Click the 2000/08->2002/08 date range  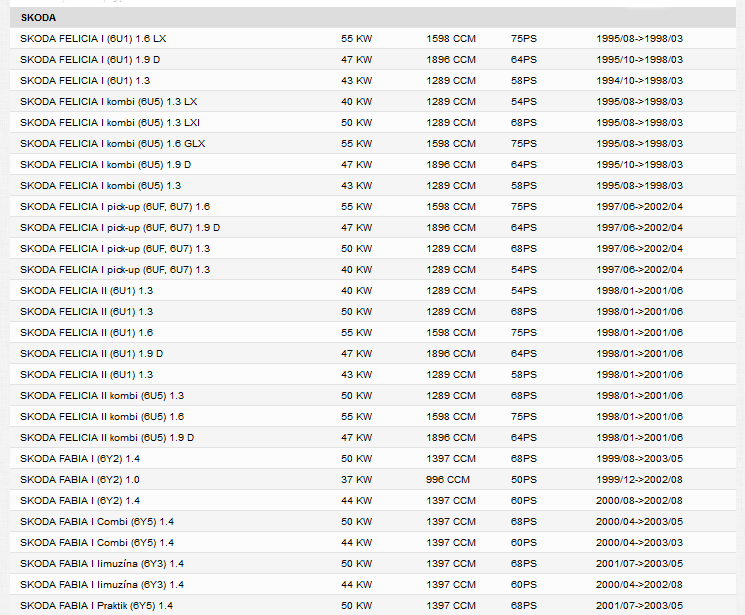[639, 501]
